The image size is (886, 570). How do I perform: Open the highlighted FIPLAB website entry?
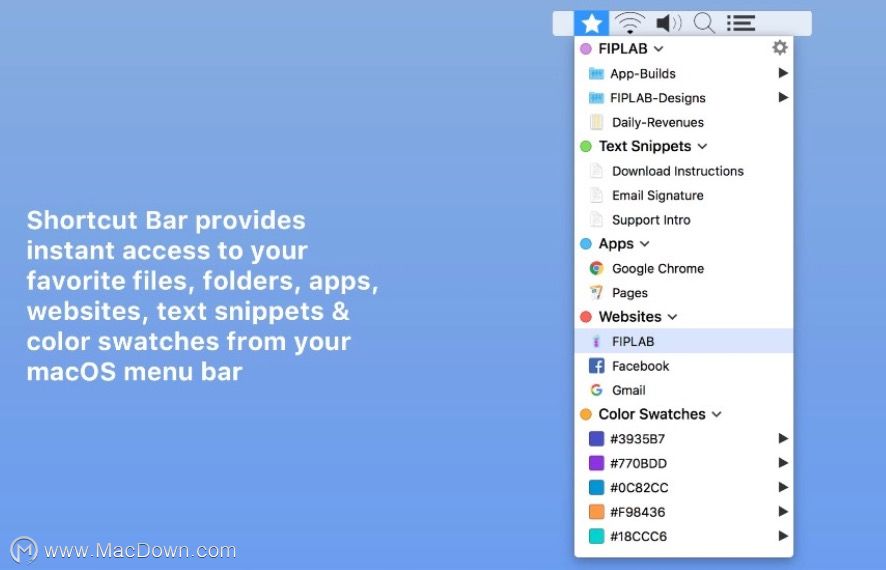[684, 341]
